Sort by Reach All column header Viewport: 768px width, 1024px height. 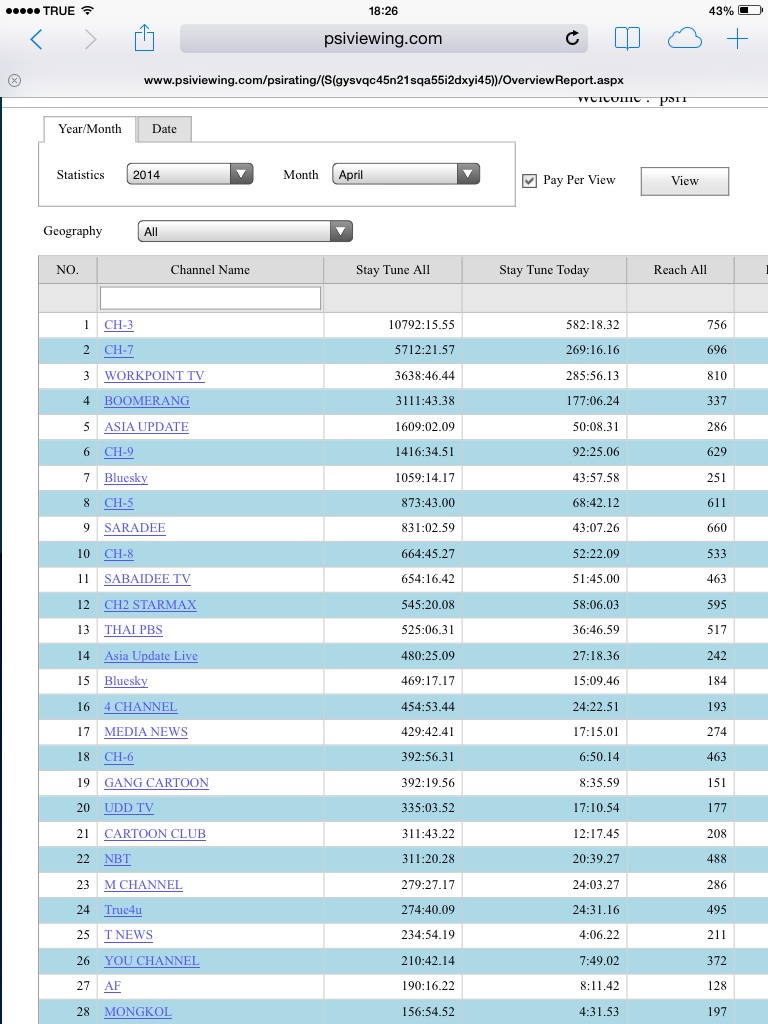tap(680, 270)
